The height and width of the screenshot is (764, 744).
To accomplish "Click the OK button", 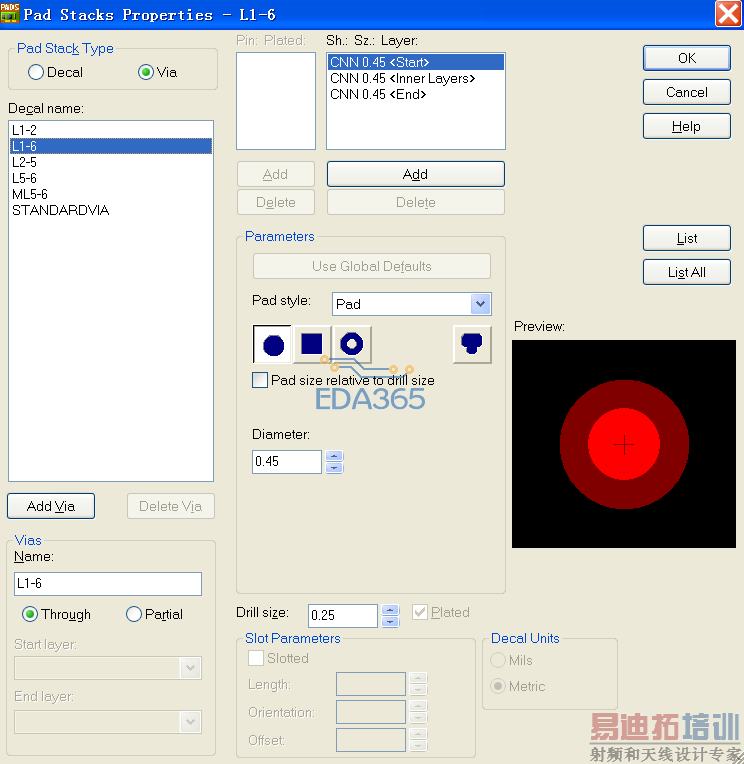I will pyautogui.click(x=687, y=58).
